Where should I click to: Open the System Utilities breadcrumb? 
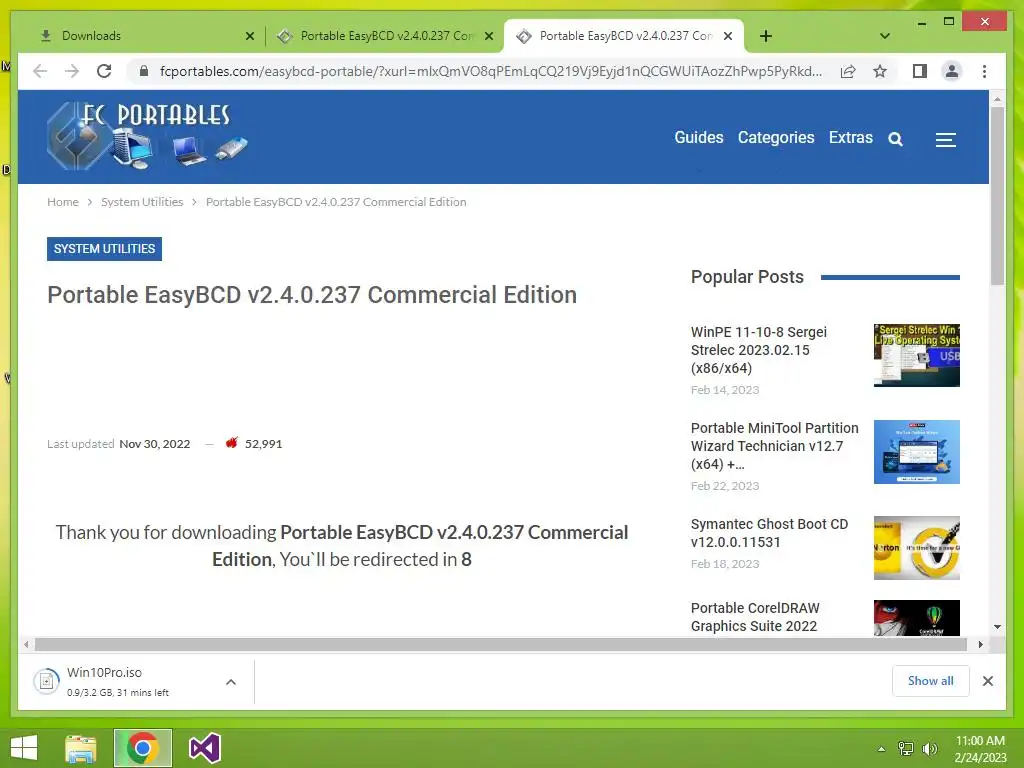(x=142, y=202)
